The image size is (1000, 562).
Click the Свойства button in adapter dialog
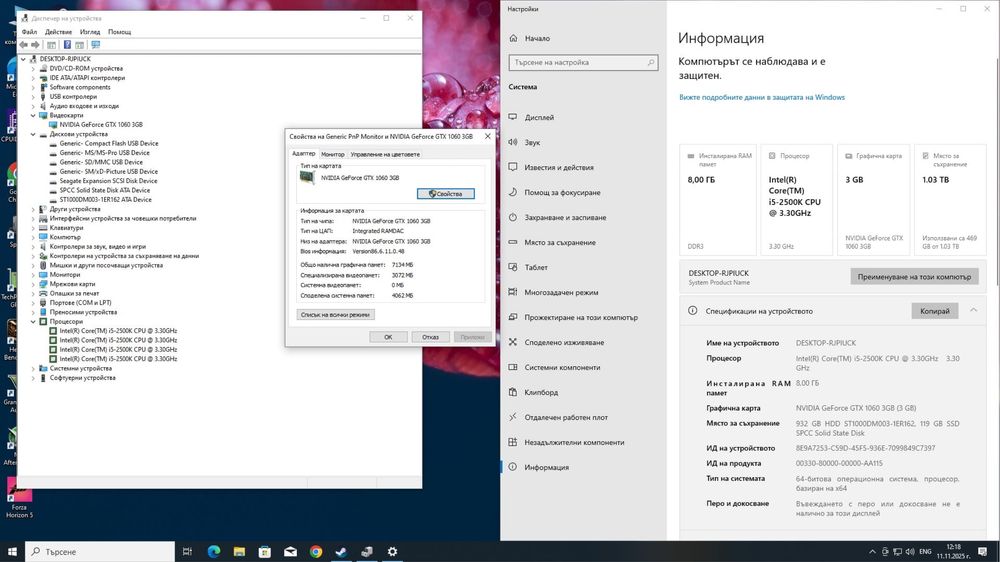pyautogui.click(x=446, y=193)
